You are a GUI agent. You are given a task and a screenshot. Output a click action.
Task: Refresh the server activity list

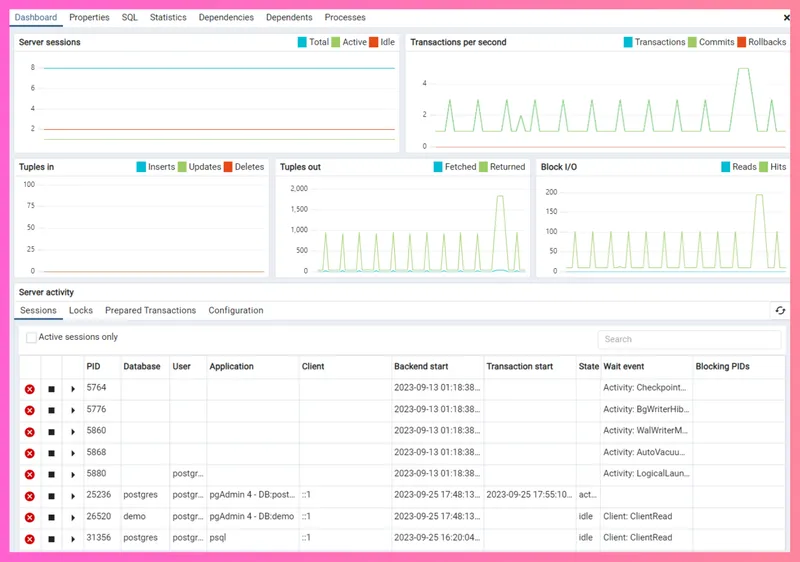(x=780, y=310)
